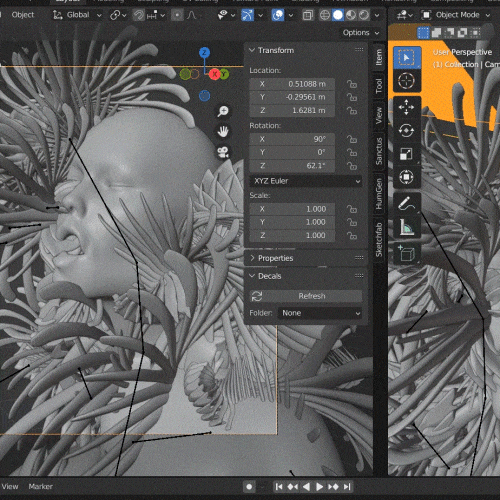Select the Measure tool
Viewport: 500px width, 500px height.
pyautogui.click(x=407, y=227)
